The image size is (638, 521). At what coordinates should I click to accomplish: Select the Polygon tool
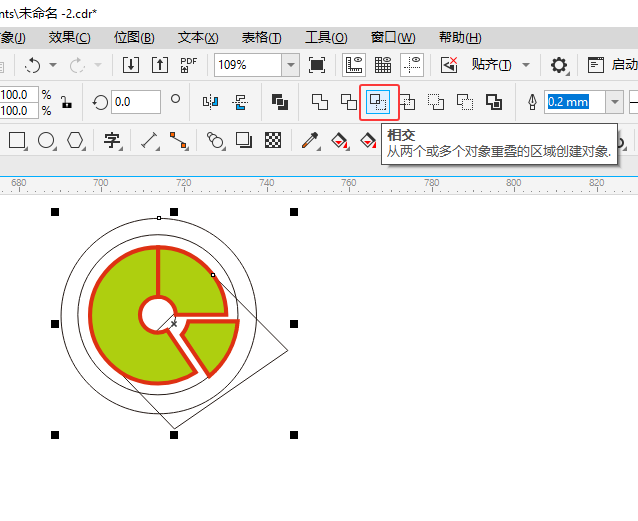click(x=75, y=140)
